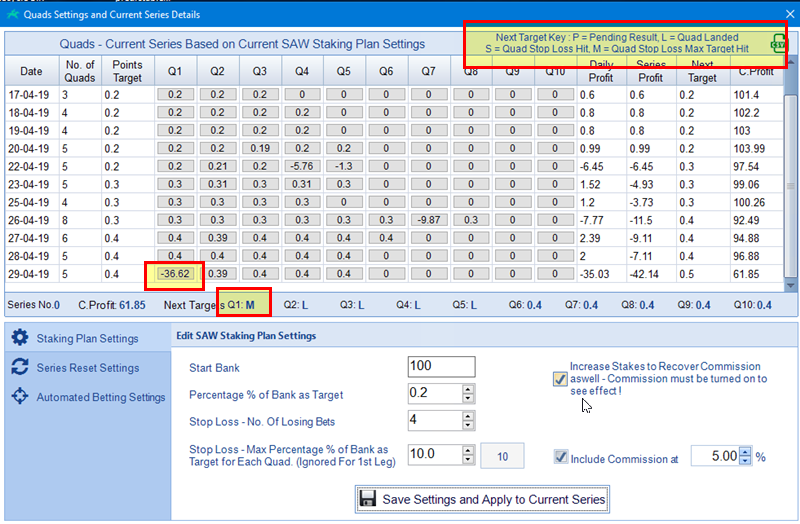Click the Points Target column header
This screenshot has height=524, width=800.
(127, 71)
